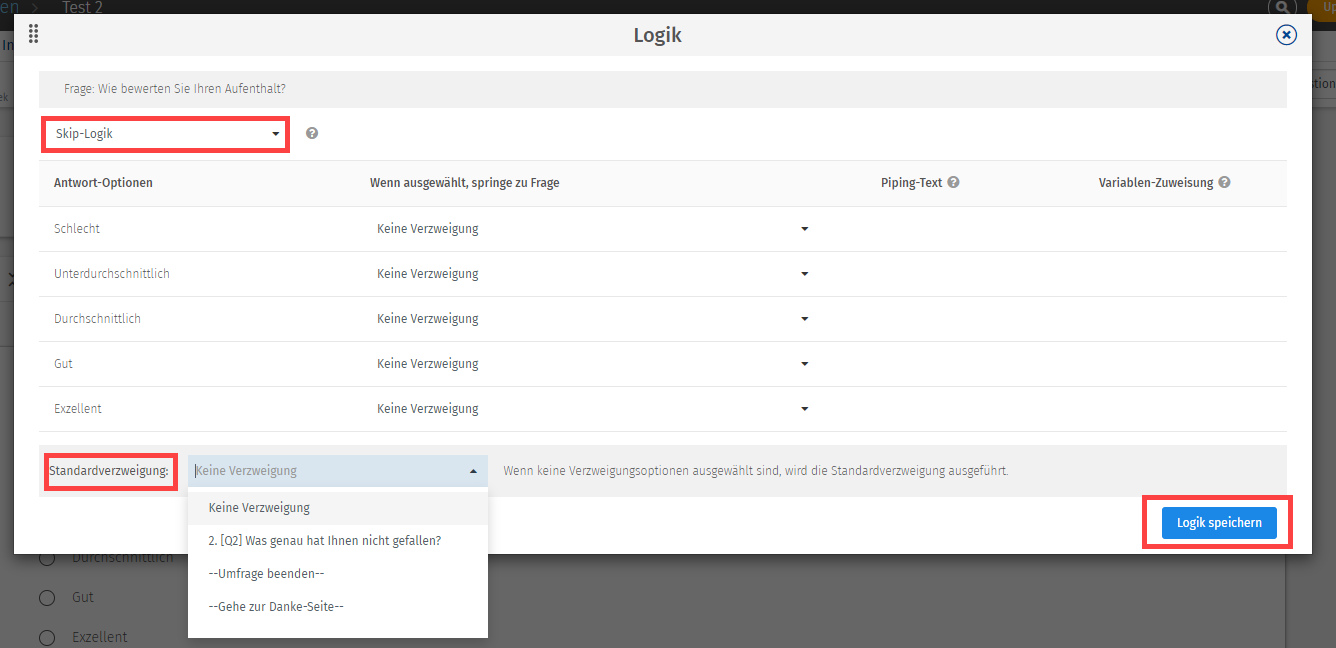Choose Q2 Was genau hat Ihnen nicht gefallen

(325, 541)
